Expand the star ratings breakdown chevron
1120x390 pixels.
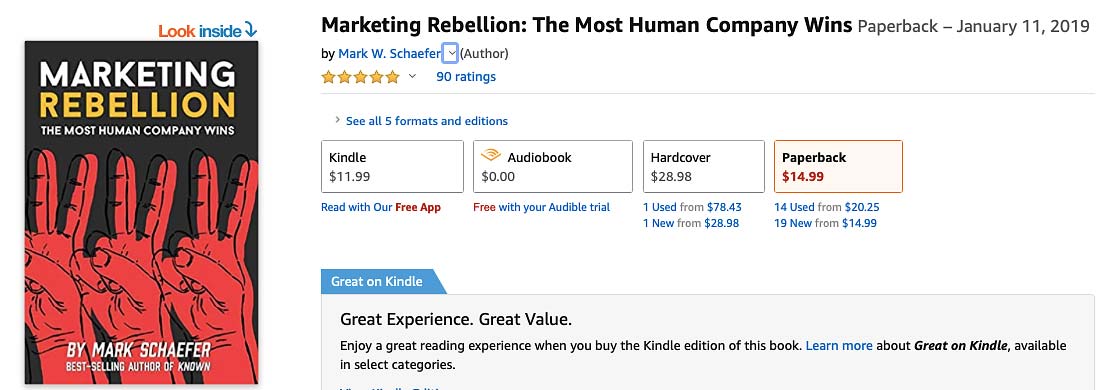[412, 76]
